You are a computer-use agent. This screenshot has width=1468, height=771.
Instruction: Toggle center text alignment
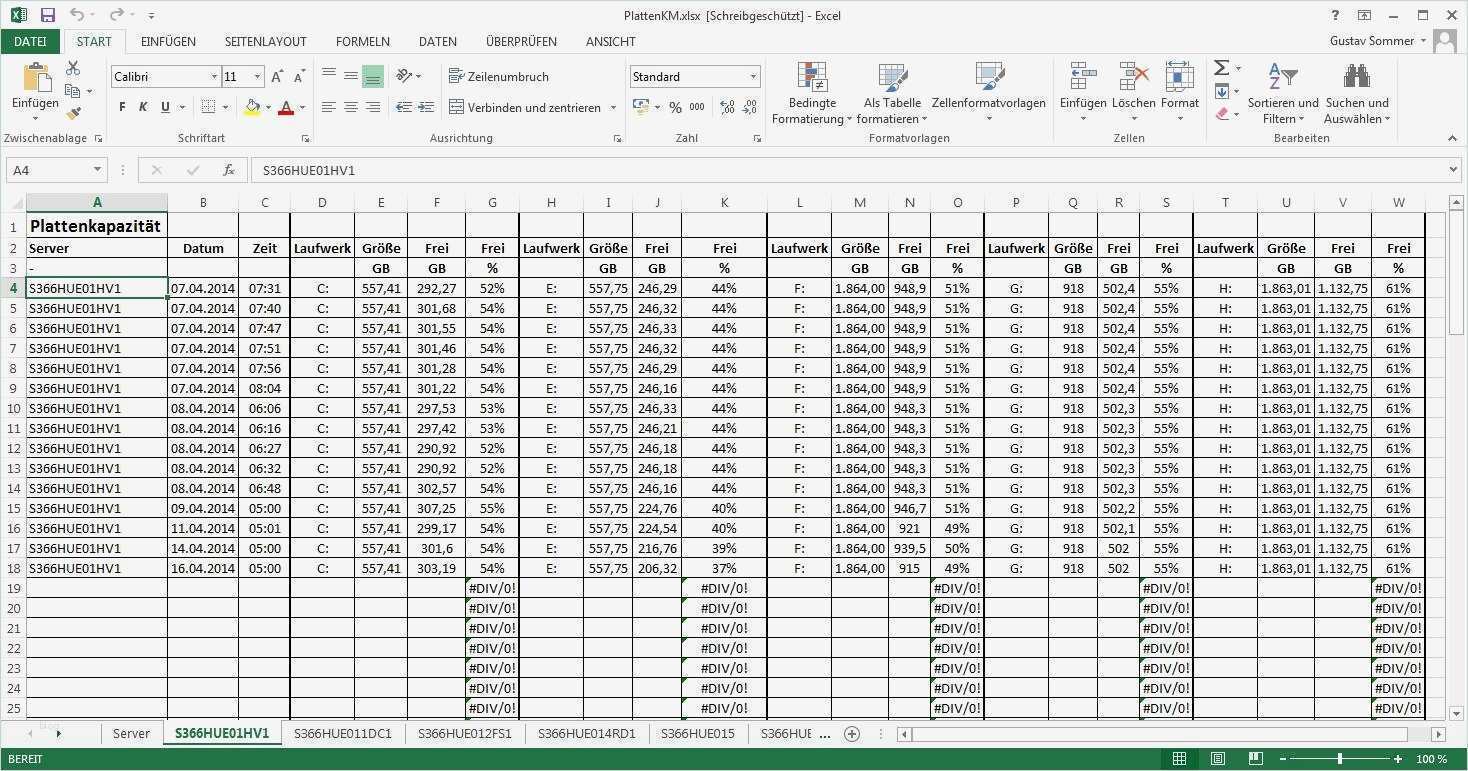click(x=350, y=107)
